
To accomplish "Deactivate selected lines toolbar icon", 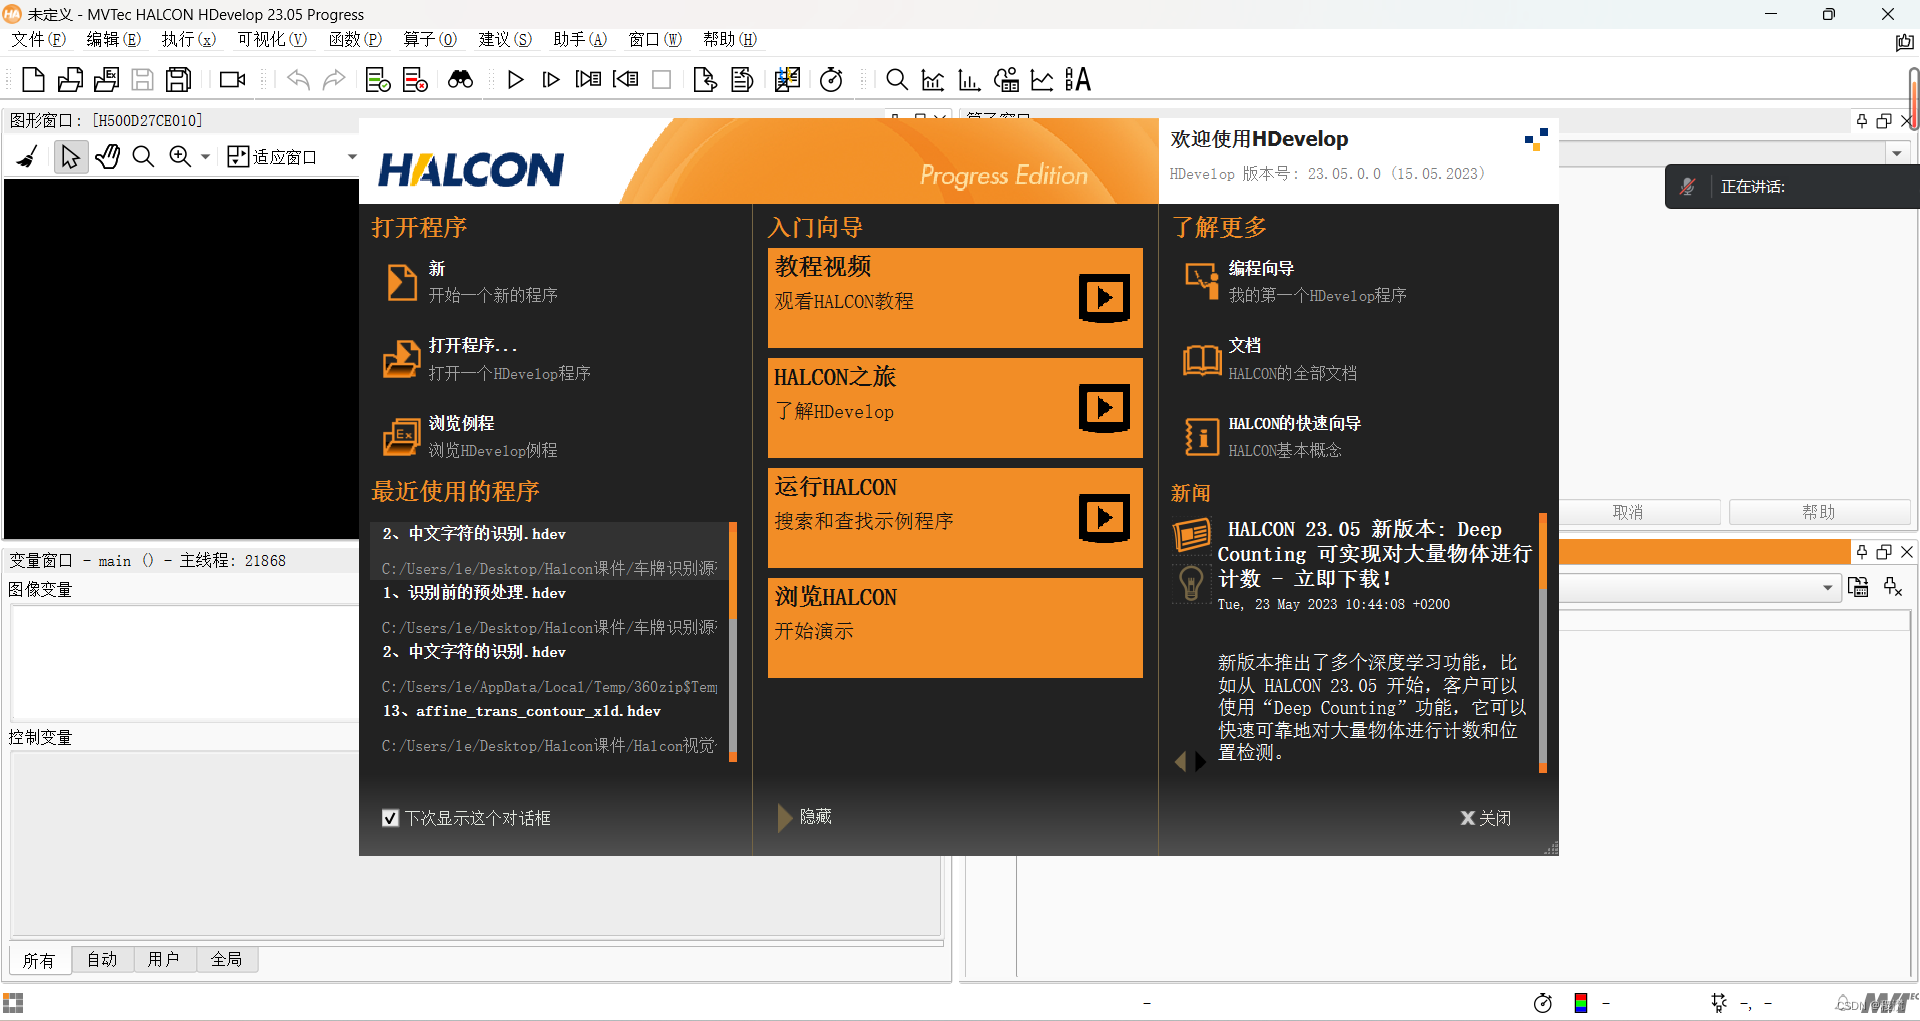I will [415, 79].
